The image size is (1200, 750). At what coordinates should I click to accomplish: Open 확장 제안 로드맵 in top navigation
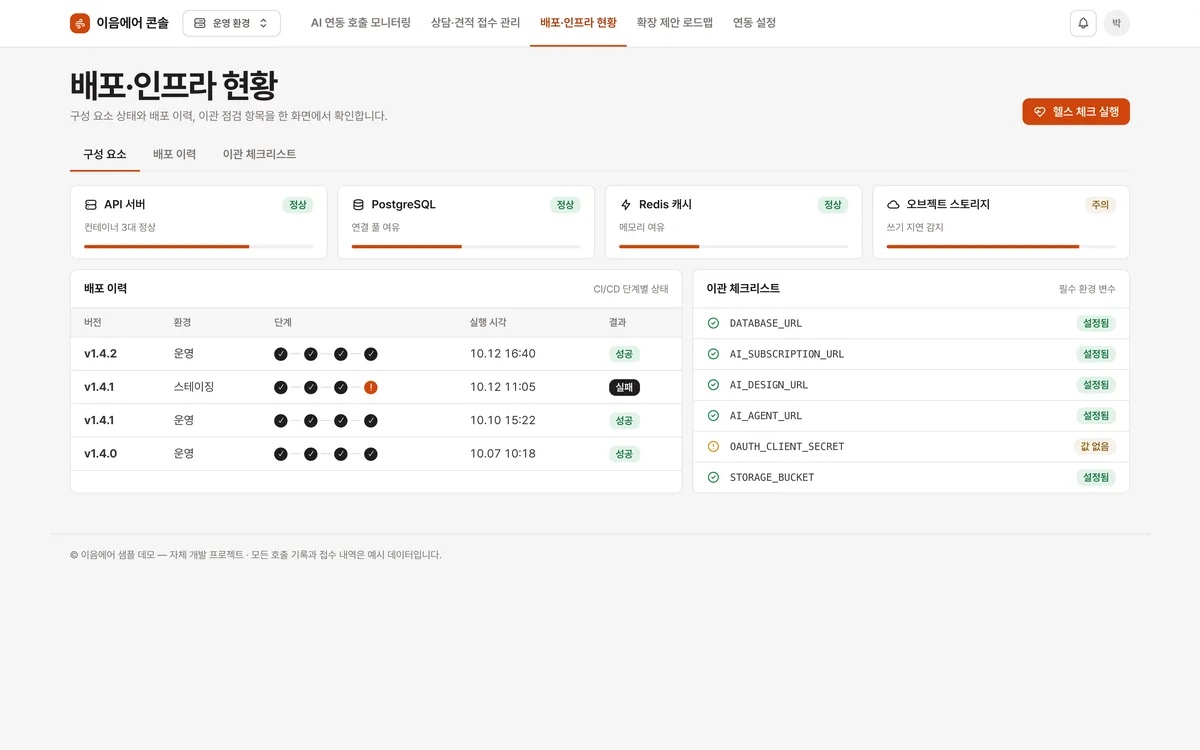pos(675,23)
